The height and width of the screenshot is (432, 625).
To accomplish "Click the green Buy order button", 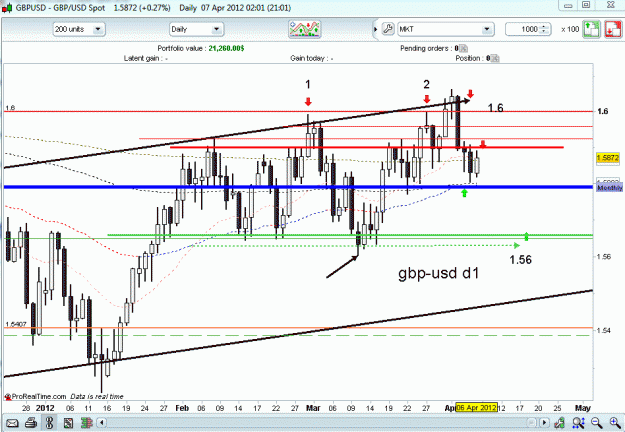I will (x=592, y=29).
